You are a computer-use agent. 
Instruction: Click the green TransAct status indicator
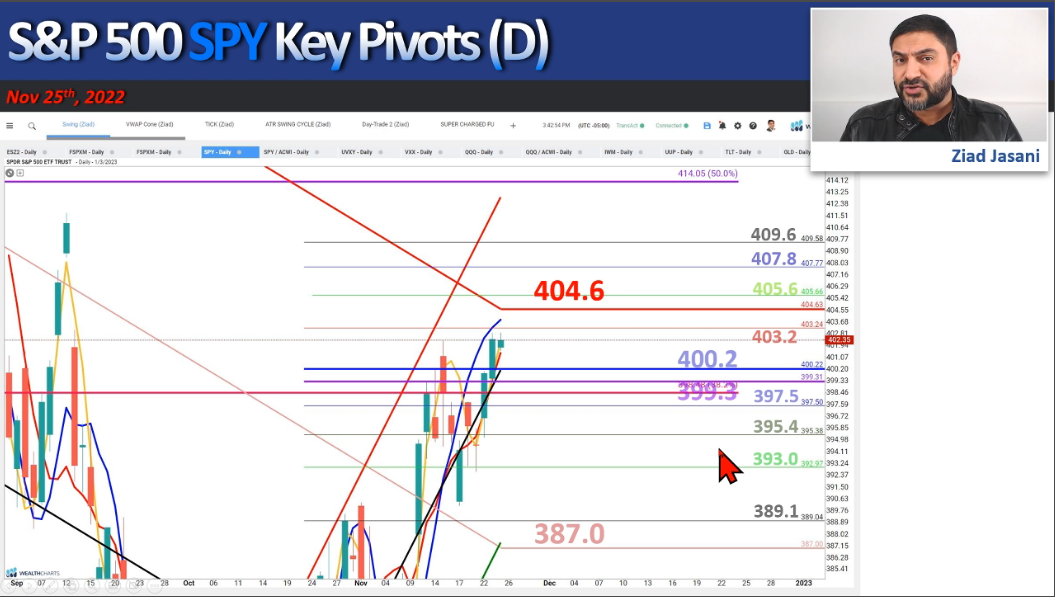point(630,126)
